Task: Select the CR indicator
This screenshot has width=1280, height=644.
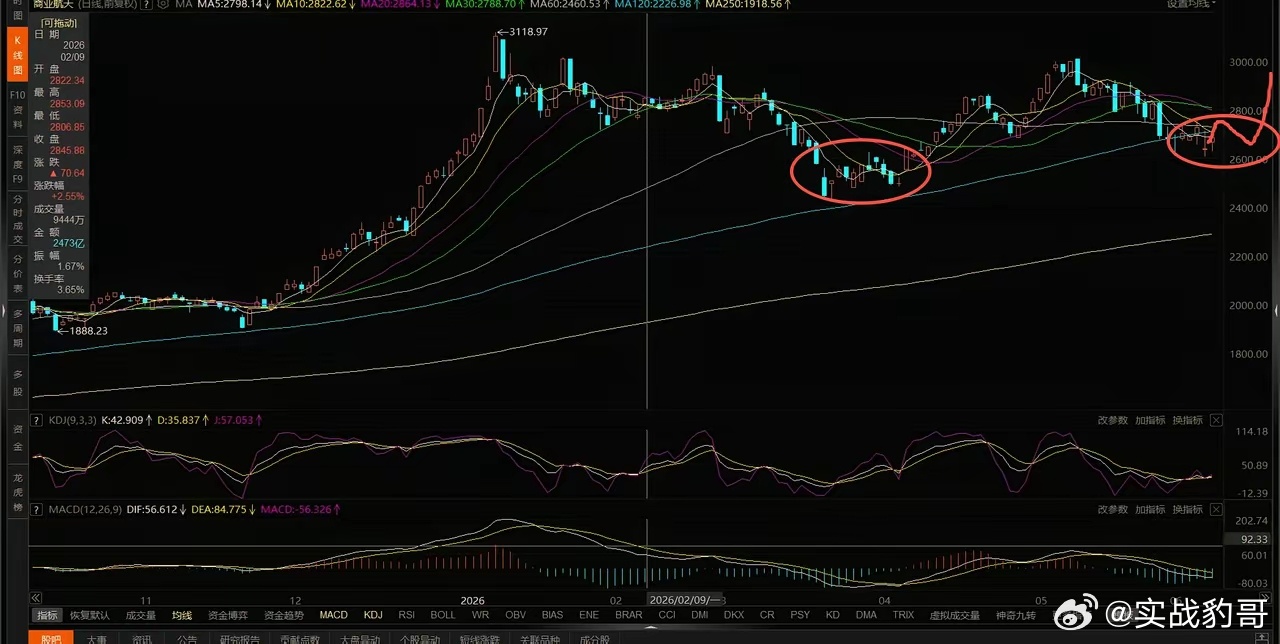Action: tap(767, 615)
